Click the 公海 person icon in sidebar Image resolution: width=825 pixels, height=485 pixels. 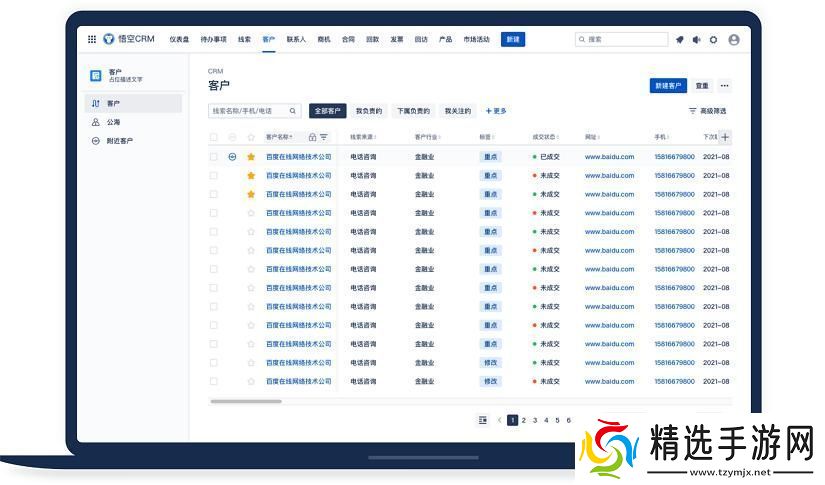pyautogui.click(x=95, y=122)
